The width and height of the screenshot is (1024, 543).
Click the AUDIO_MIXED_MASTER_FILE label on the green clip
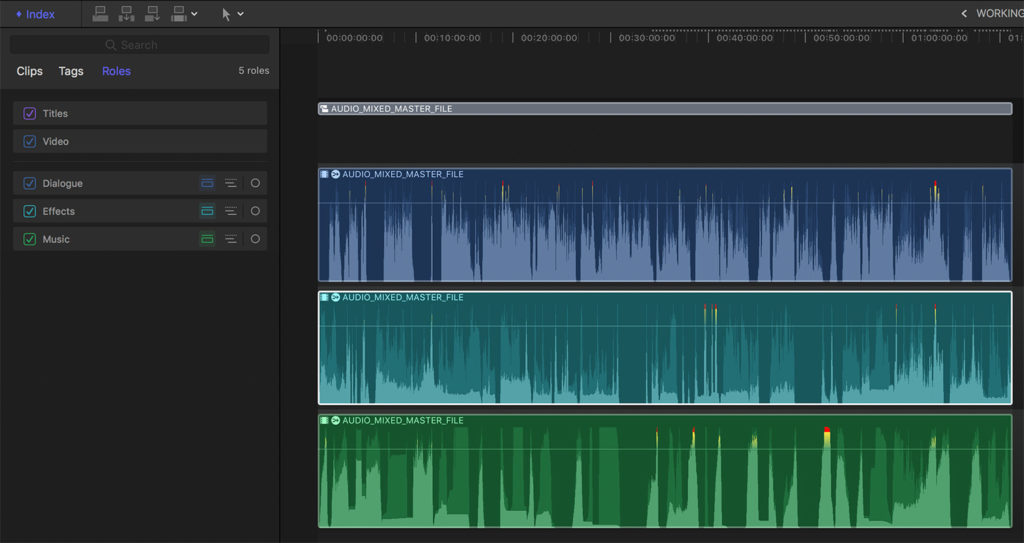(403, 420)
